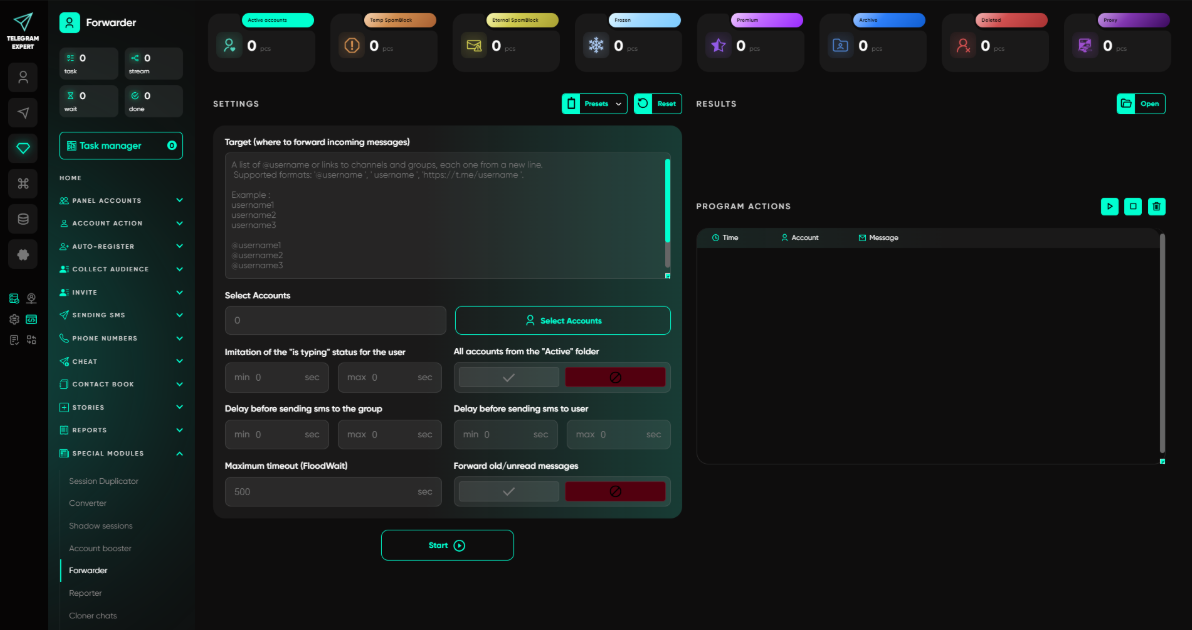Expand the Sending SMS menu
Image resolution: width=1192 pixels, height=630 pixels.
[x=121, y=315]
